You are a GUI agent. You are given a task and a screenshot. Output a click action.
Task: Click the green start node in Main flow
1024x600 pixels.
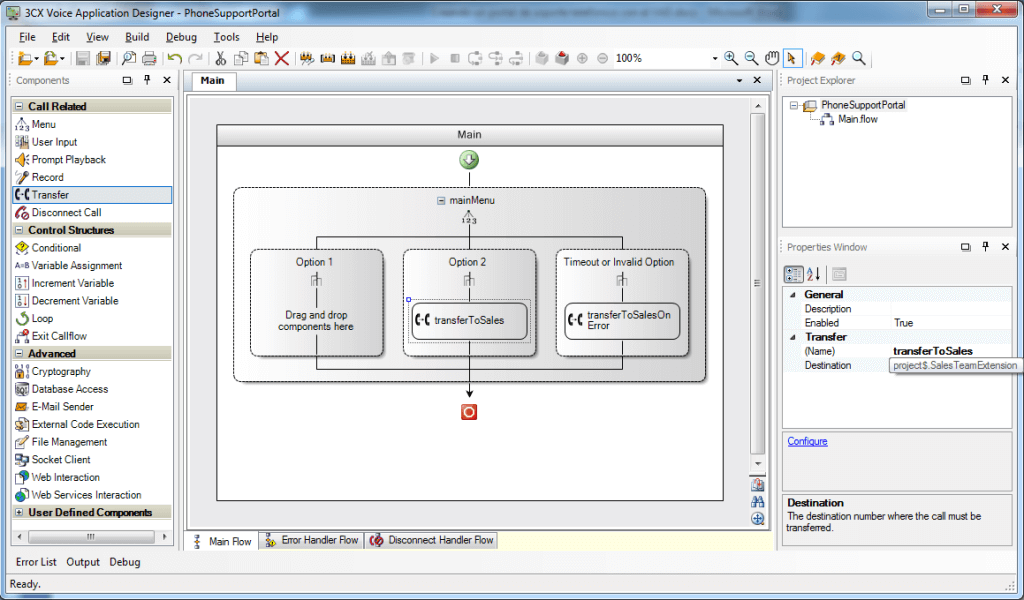[469, 159]
